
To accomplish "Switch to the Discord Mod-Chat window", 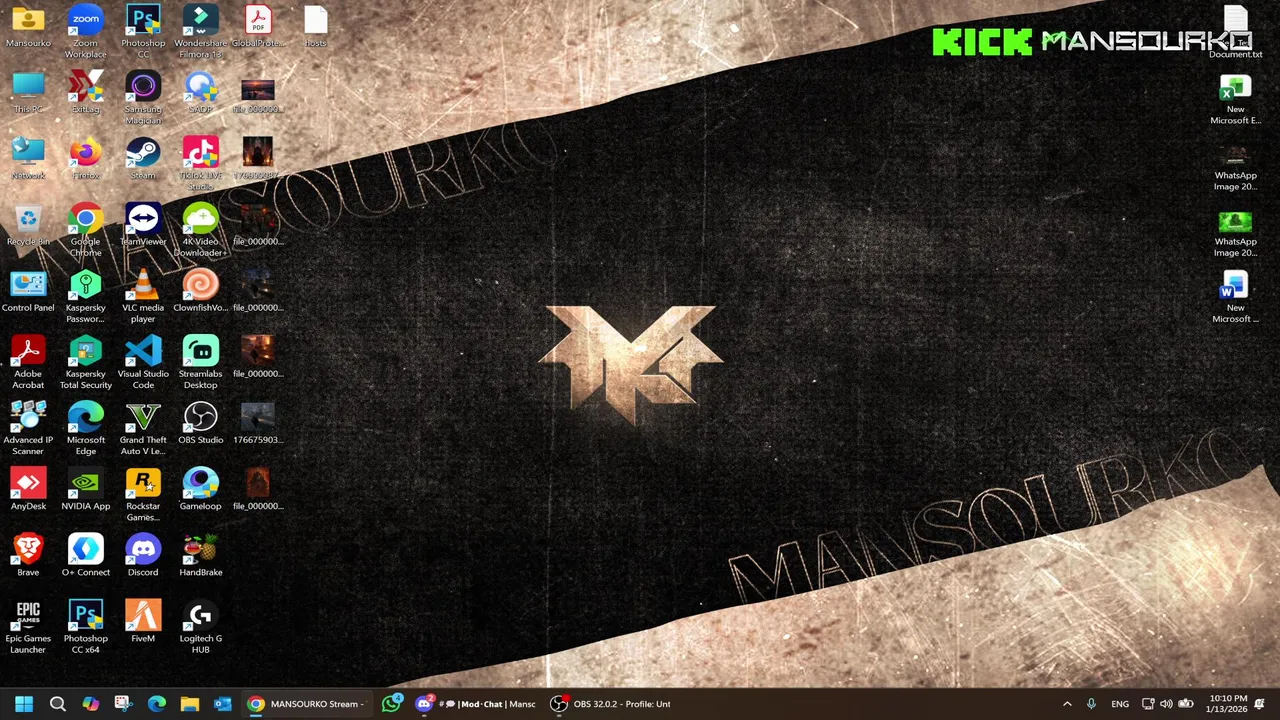I will click(x=477, y=704).
